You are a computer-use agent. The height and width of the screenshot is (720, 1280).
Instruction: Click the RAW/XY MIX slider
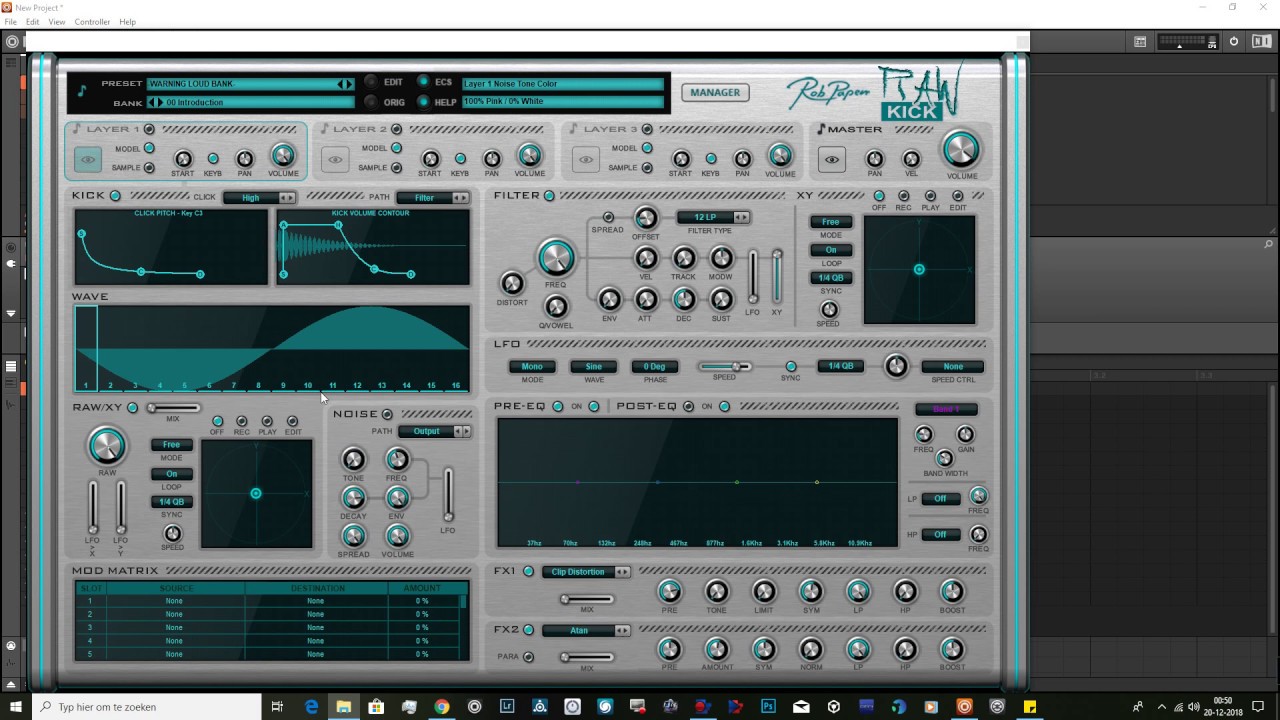(x=173, y=408)
